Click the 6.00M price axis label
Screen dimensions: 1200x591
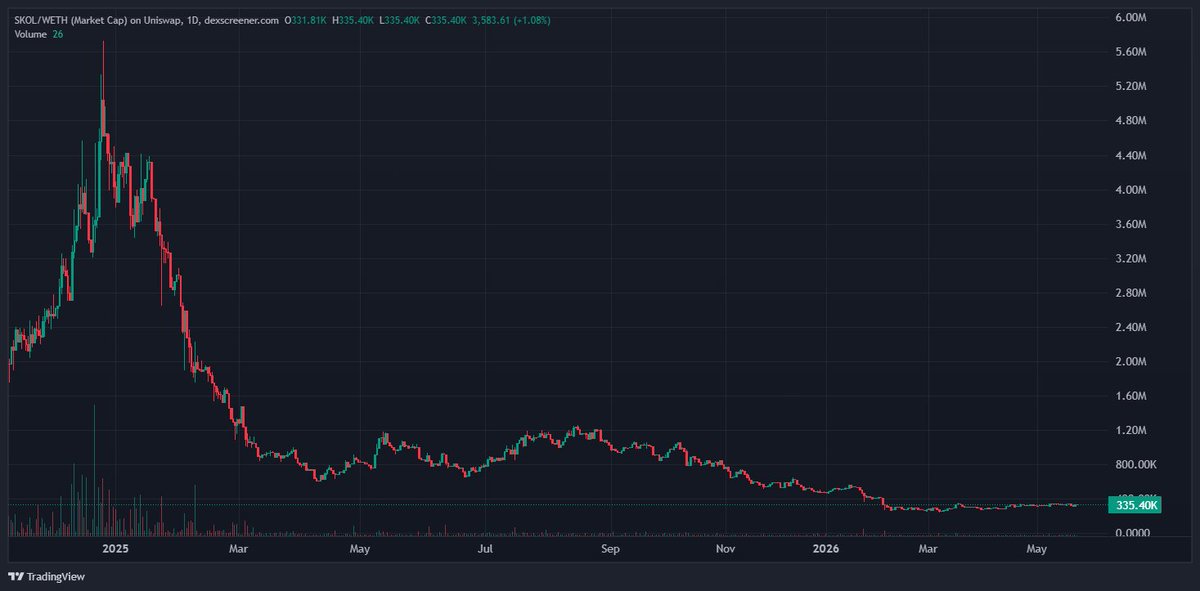(x=1130, y=18)
